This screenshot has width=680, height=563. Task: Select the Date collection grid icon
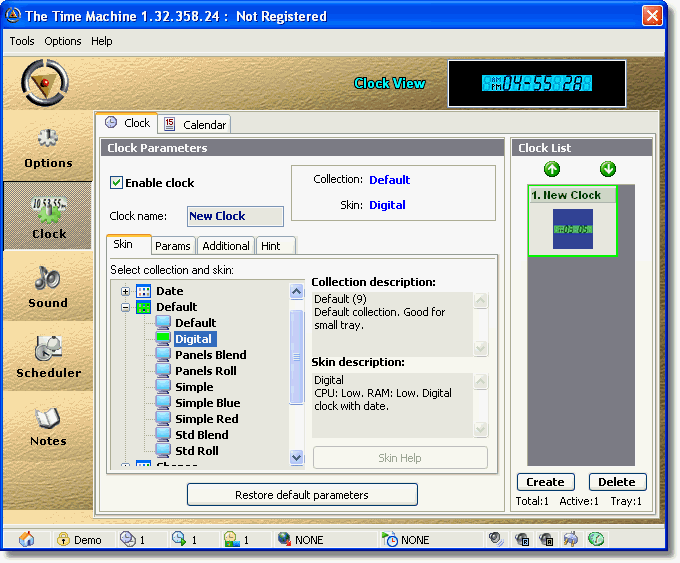tap(144, 291)
